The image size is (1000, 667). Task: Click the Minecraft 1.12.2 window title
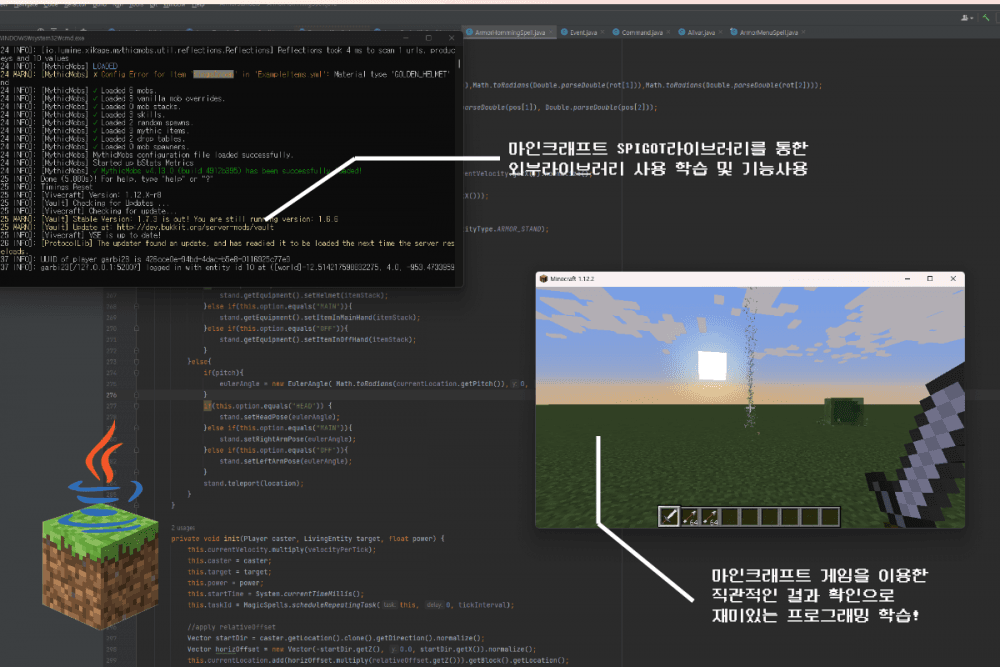[x=572, y=279]
